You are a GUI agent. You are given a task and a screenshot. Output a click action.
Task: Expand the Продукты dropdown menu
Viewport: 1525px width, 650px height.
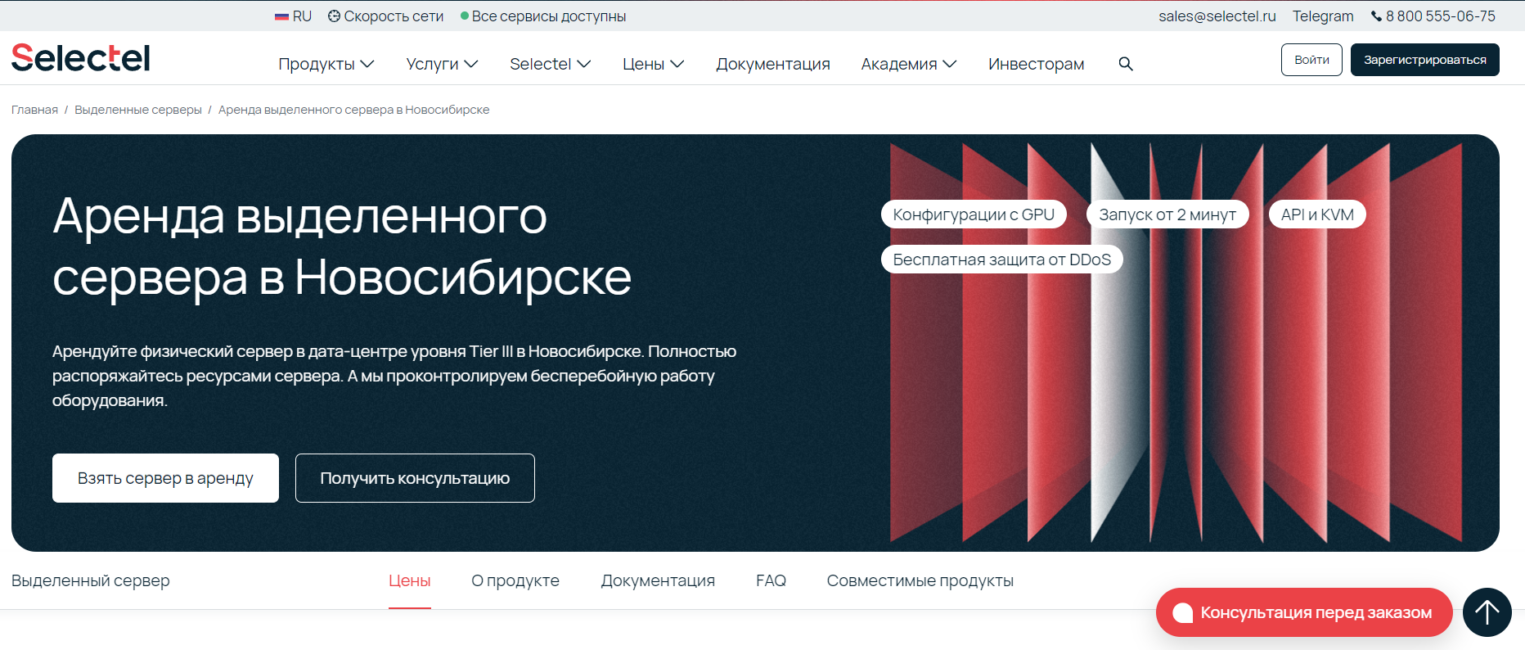pos(326,64)
